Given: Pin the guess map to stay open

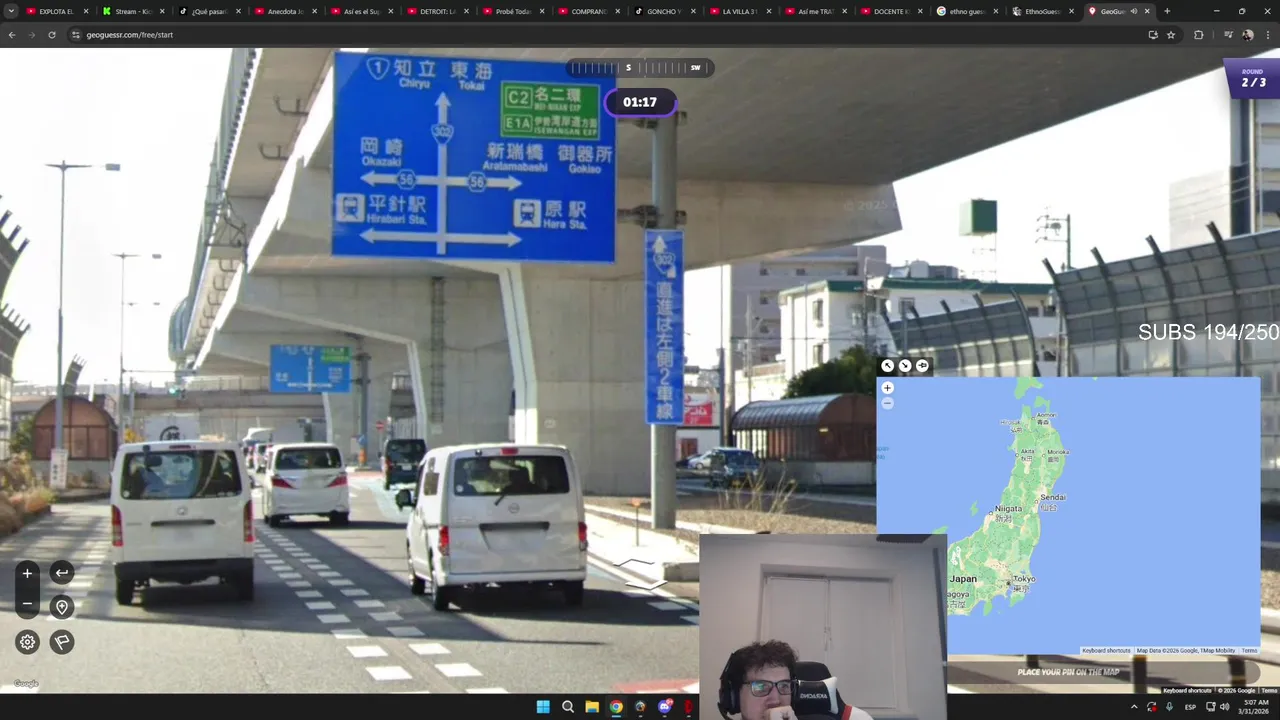Looking at the screenshot, I should (922, 366).
